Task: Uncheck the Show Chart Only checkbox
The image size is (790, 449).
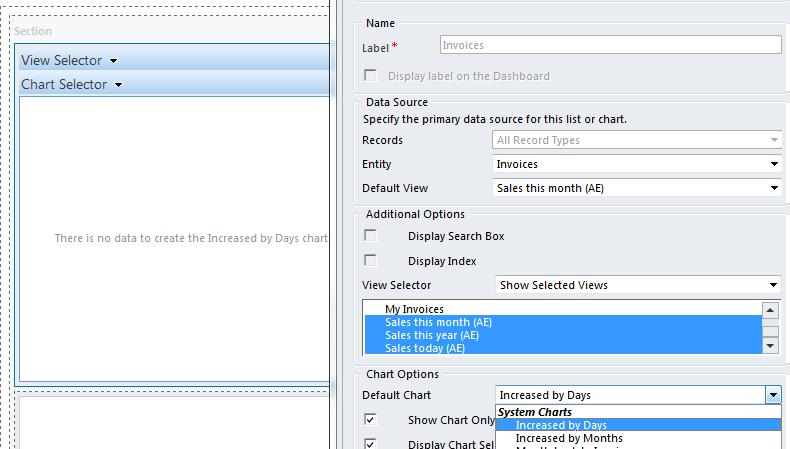Action: (371, 420)
